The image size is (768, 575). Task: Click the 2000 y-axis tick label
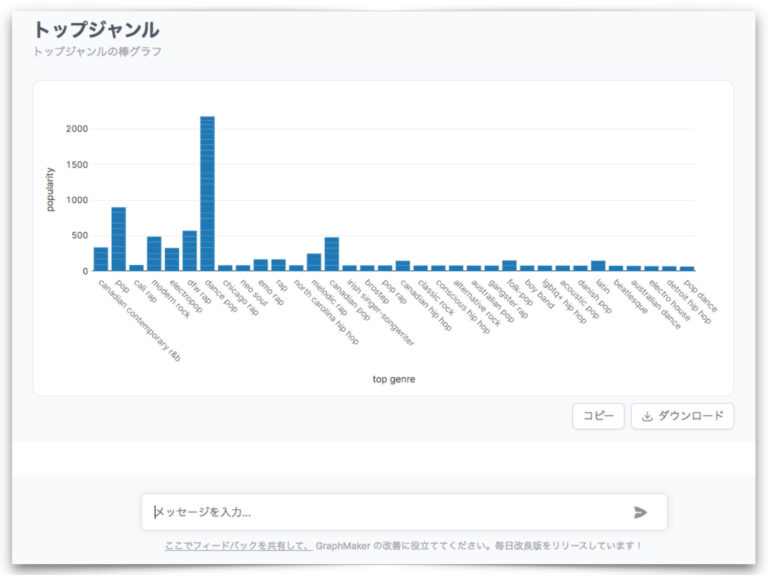click(77, 129)
